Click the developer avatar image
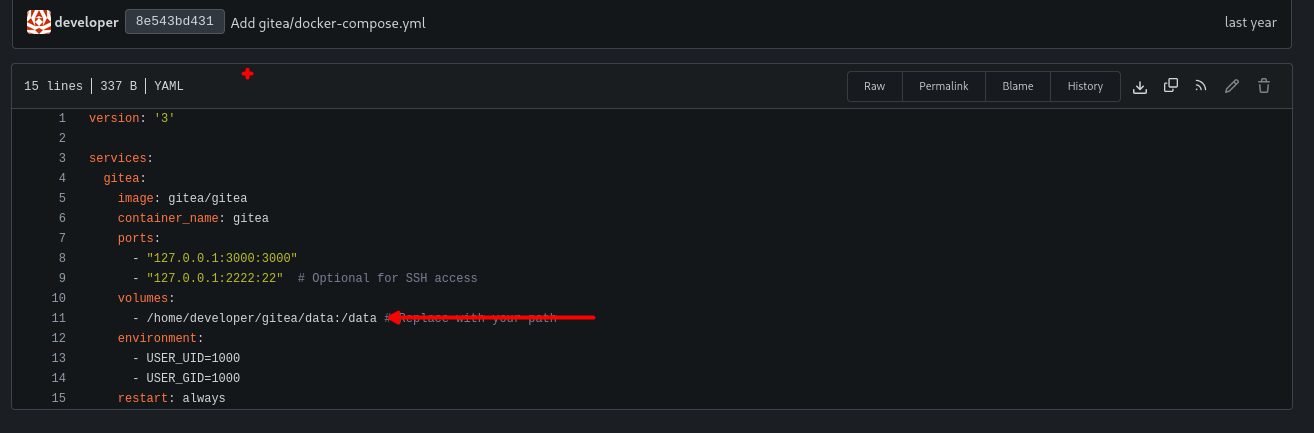The height and width of the screenshot is (433, 1314). [x=38, y=22]
